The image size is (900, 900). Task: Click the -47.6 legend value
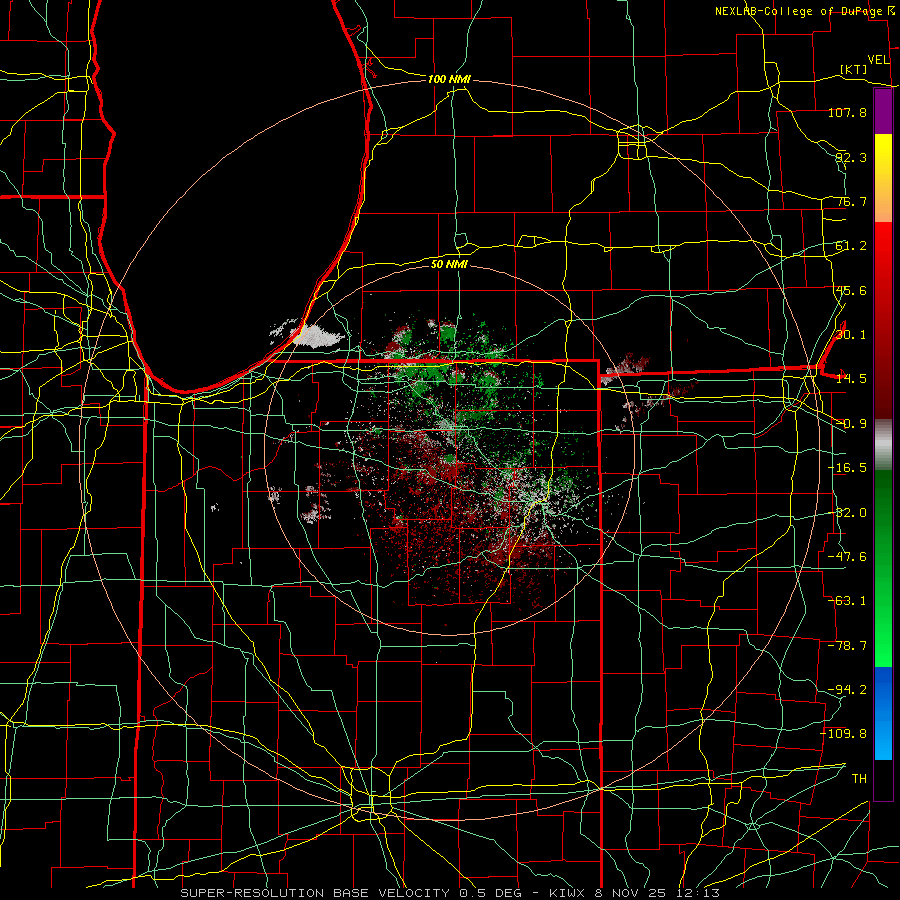click(847, 557)
